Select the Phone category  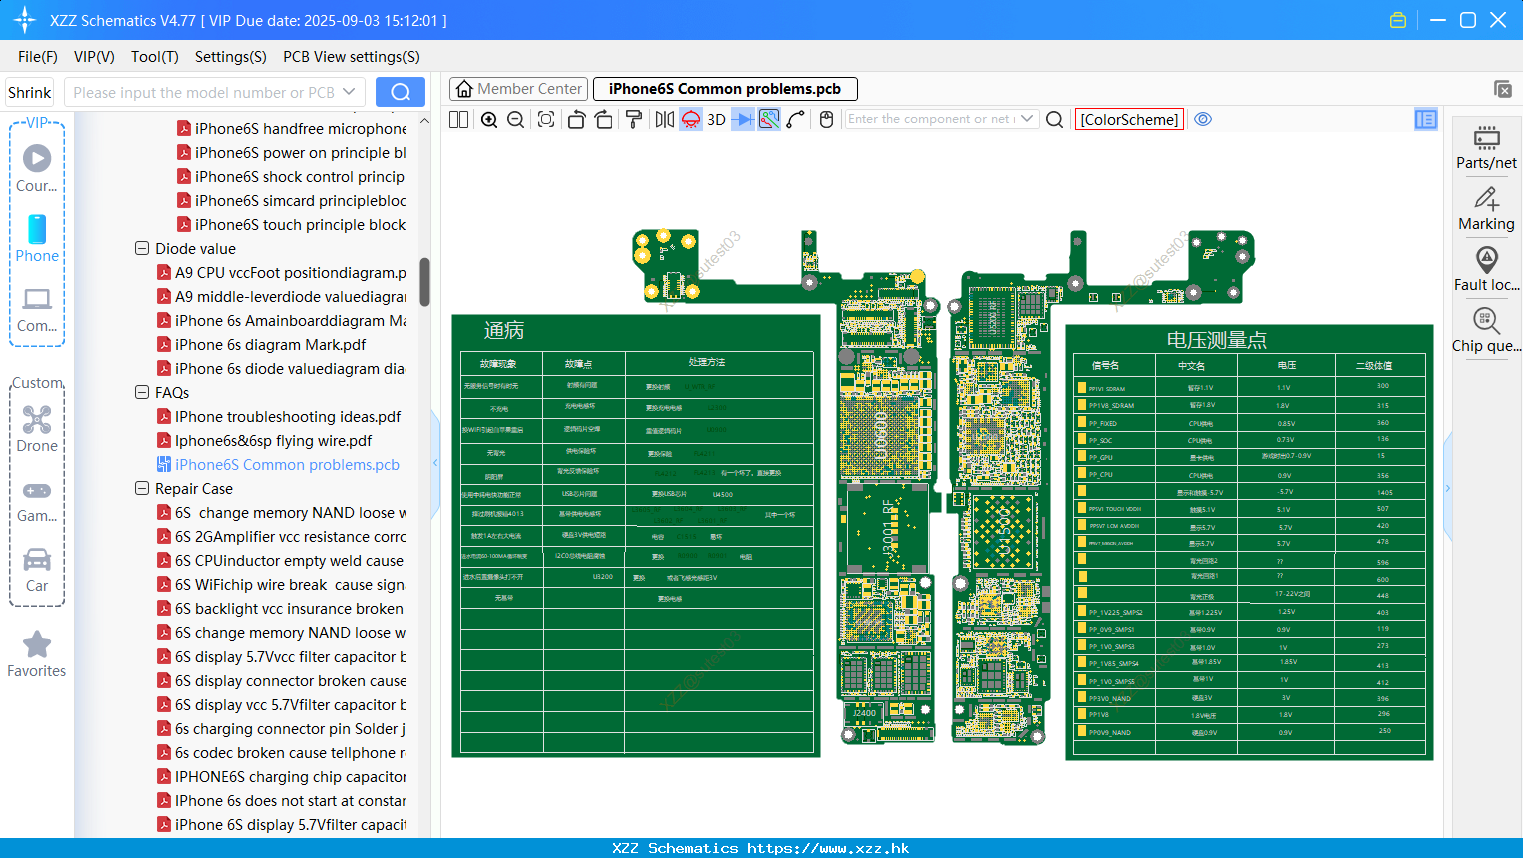(x=37, y=239)
